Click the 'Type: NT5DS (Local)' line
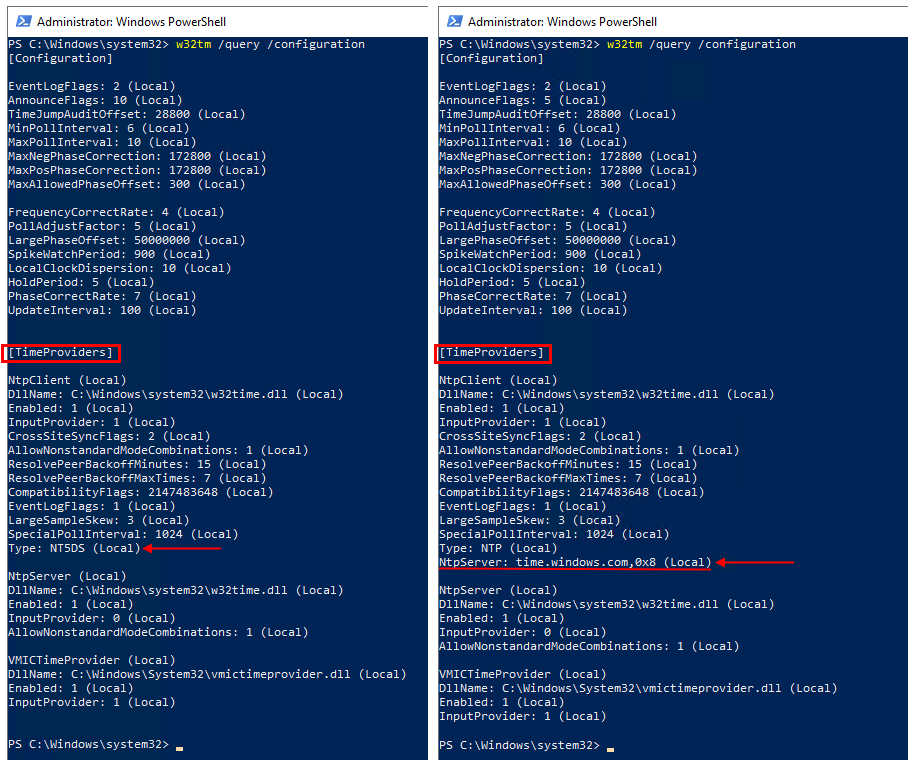 74,549
